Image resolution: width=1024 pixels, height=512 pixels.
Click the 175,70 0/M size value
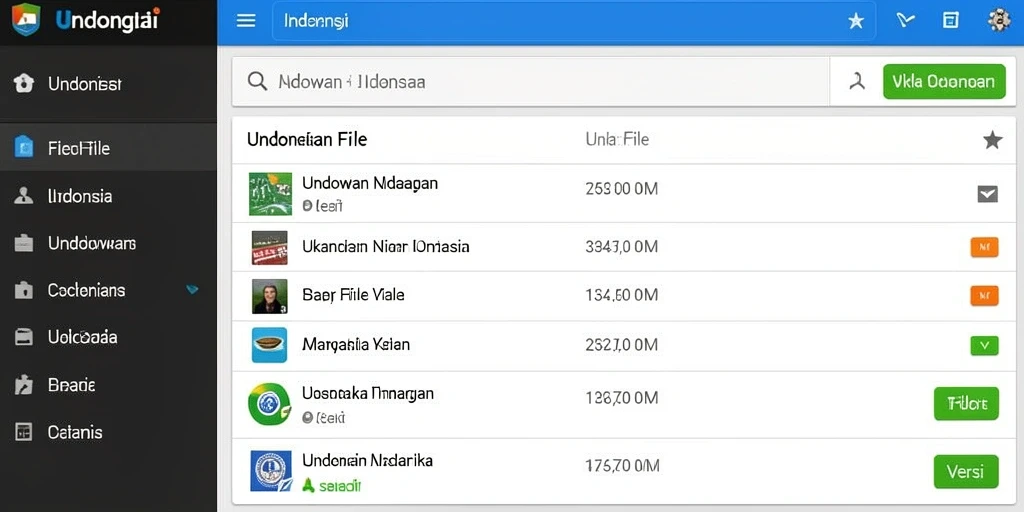tap(622, 466)
